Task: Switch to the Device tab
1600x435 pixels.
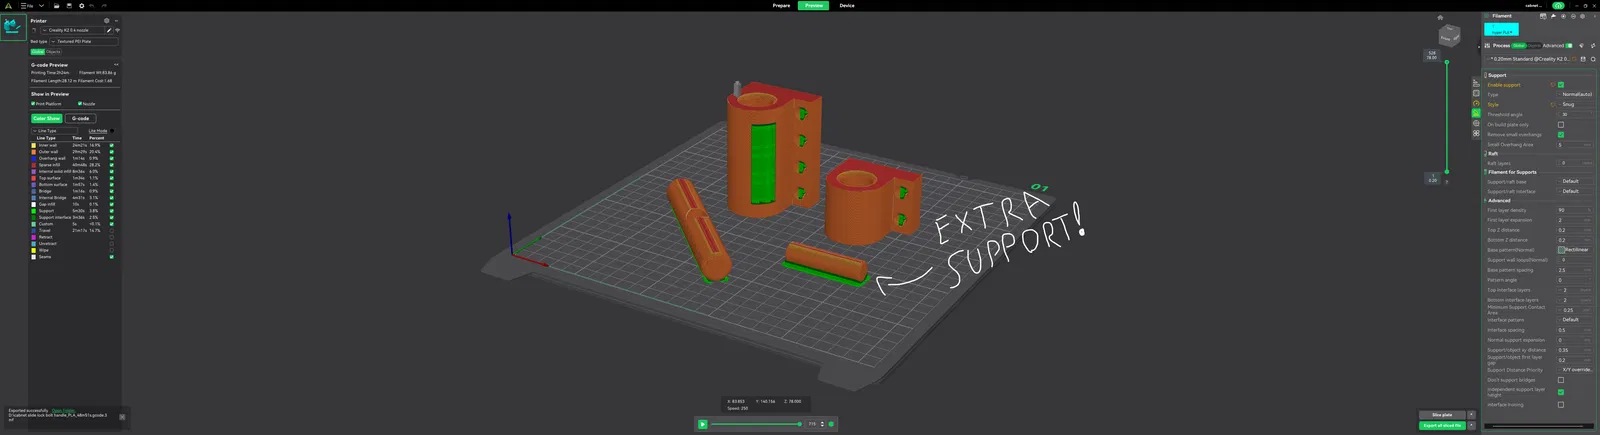Action: coord(847,6)
